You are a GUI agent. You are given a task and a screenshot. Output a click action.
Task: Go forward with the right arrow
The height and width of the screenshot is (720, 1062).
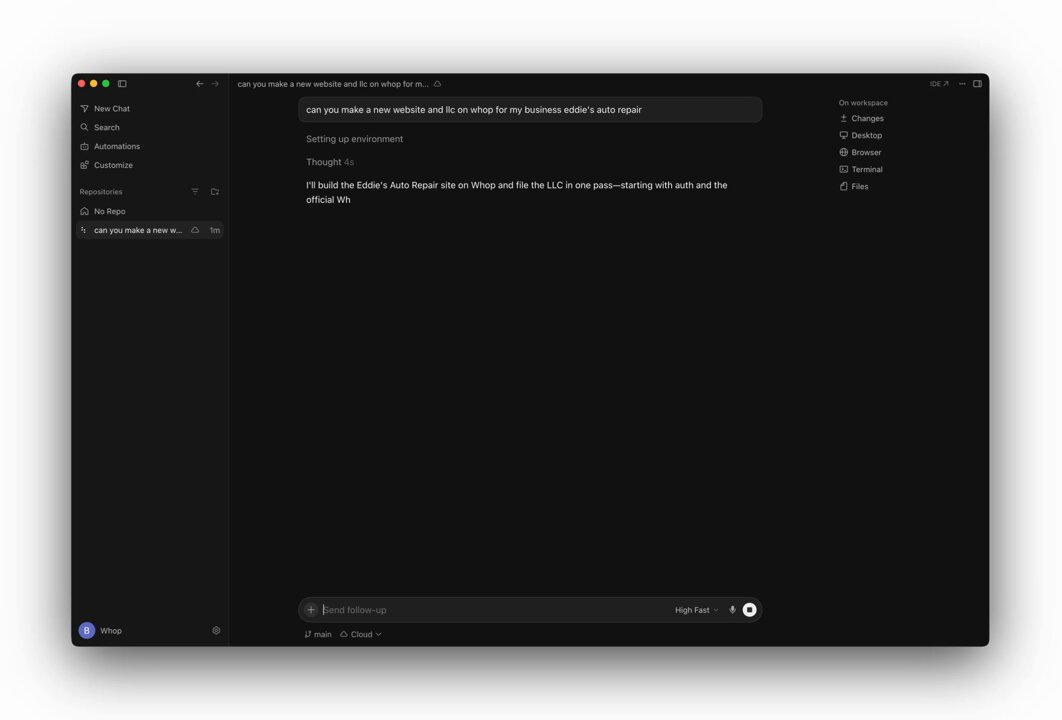pyautogui.click(x=215, y=84)
